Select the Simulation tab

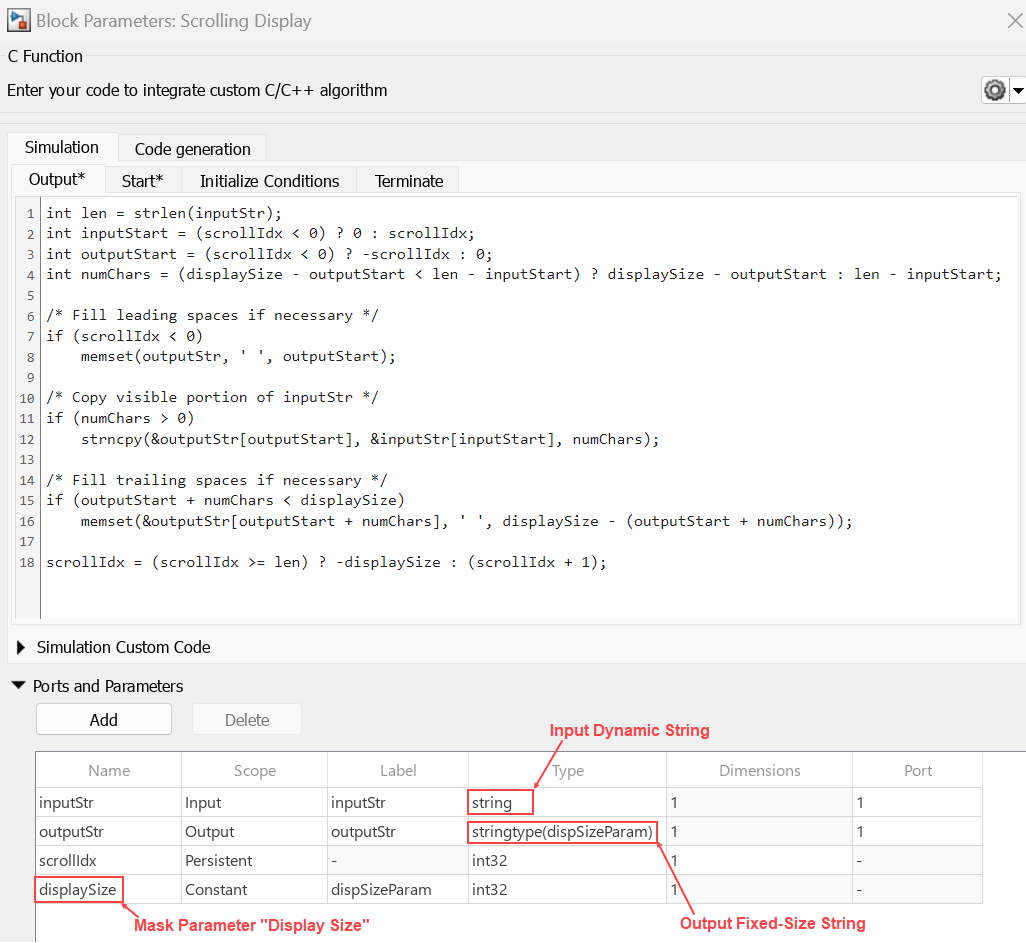(62, 147)
